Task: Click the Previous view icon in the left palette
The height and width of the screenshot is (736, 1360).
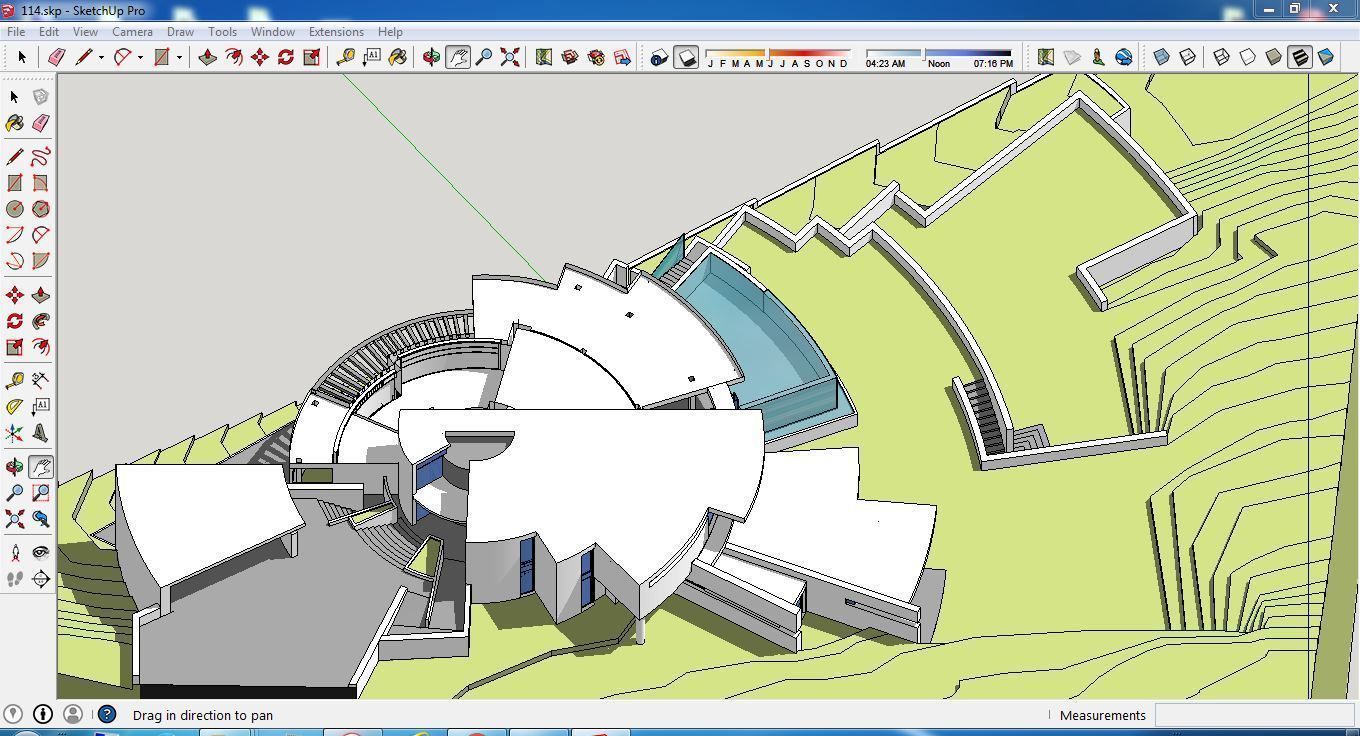Action: tap(41, 519)
